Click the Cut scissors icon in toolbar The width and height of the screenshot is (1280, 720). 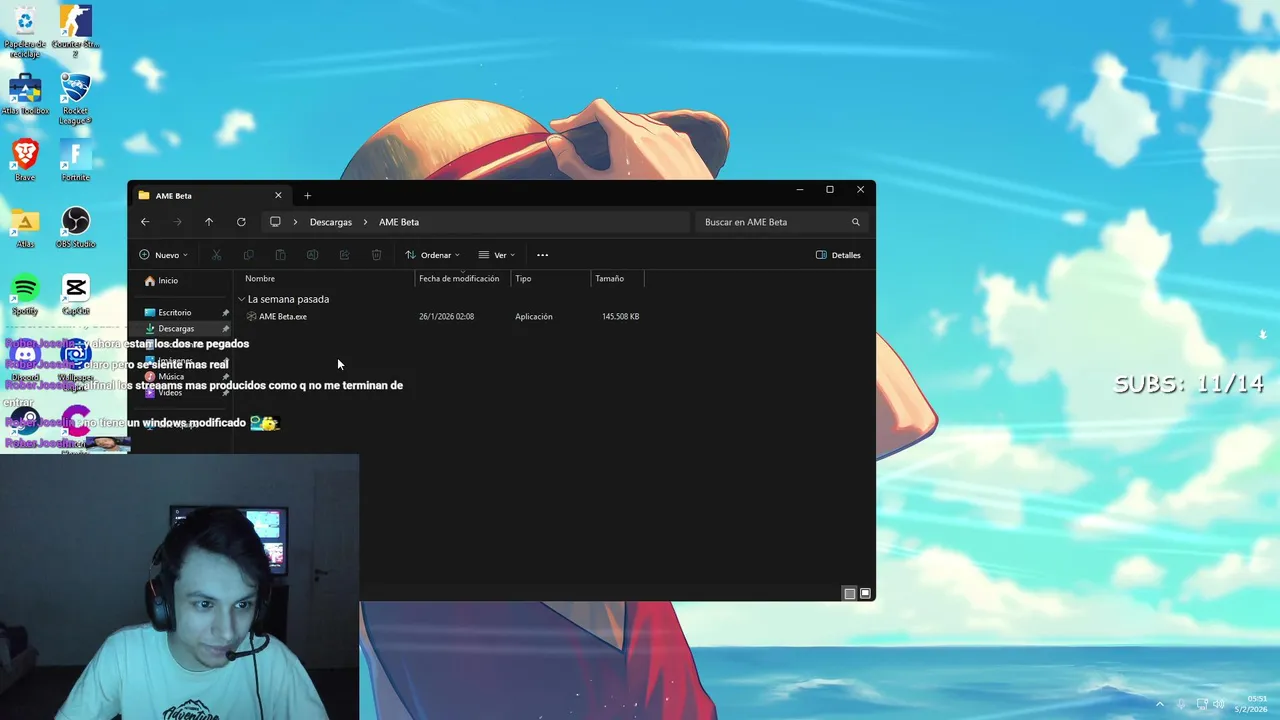216,255
